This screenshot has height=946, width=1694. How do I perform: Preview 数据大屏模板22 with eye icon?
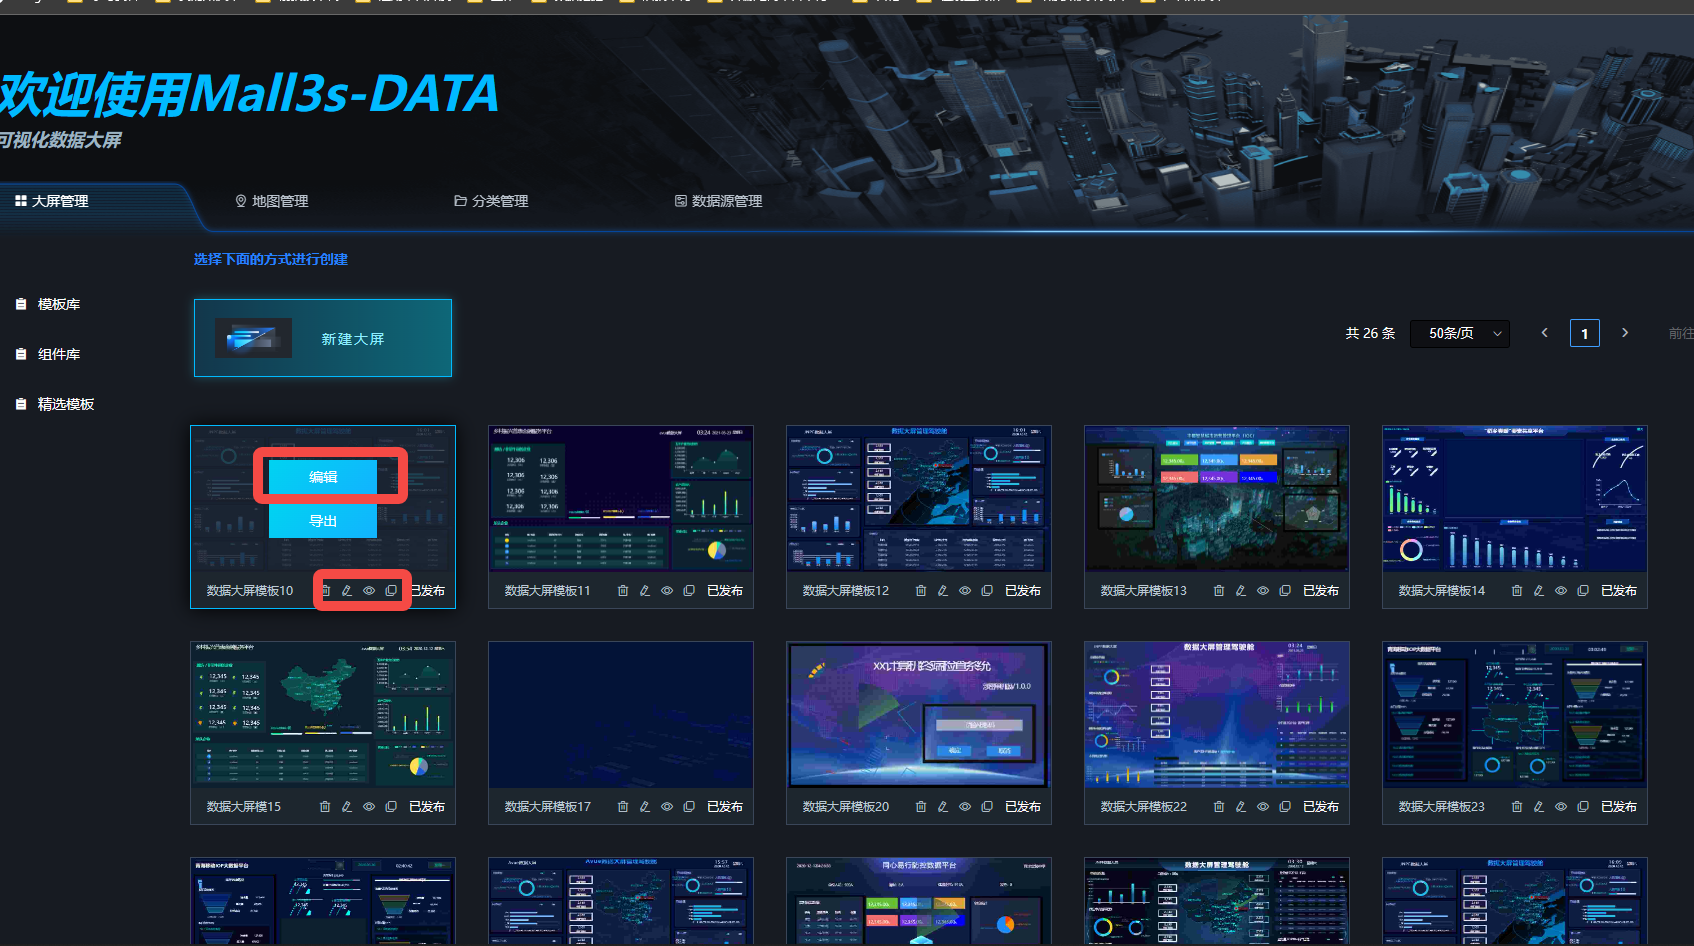[x=1263, y=807]
